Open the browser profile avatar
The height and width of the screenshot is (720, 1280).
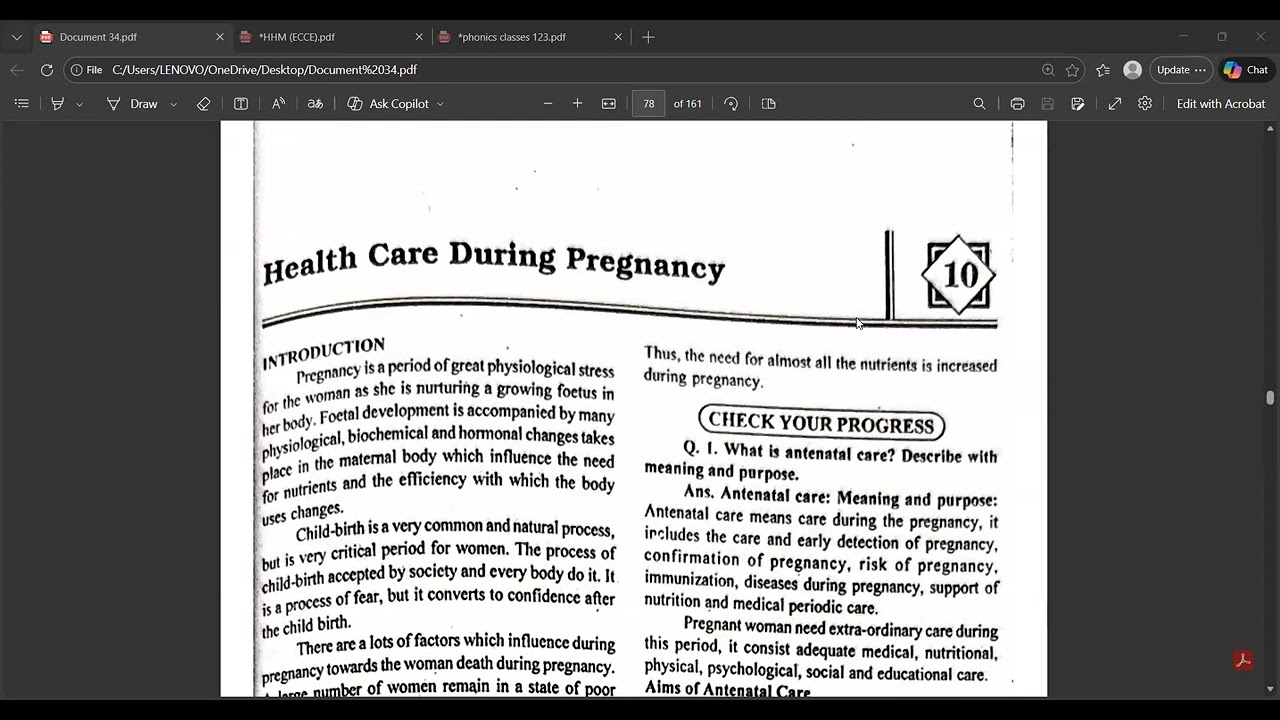(1133, 70)
